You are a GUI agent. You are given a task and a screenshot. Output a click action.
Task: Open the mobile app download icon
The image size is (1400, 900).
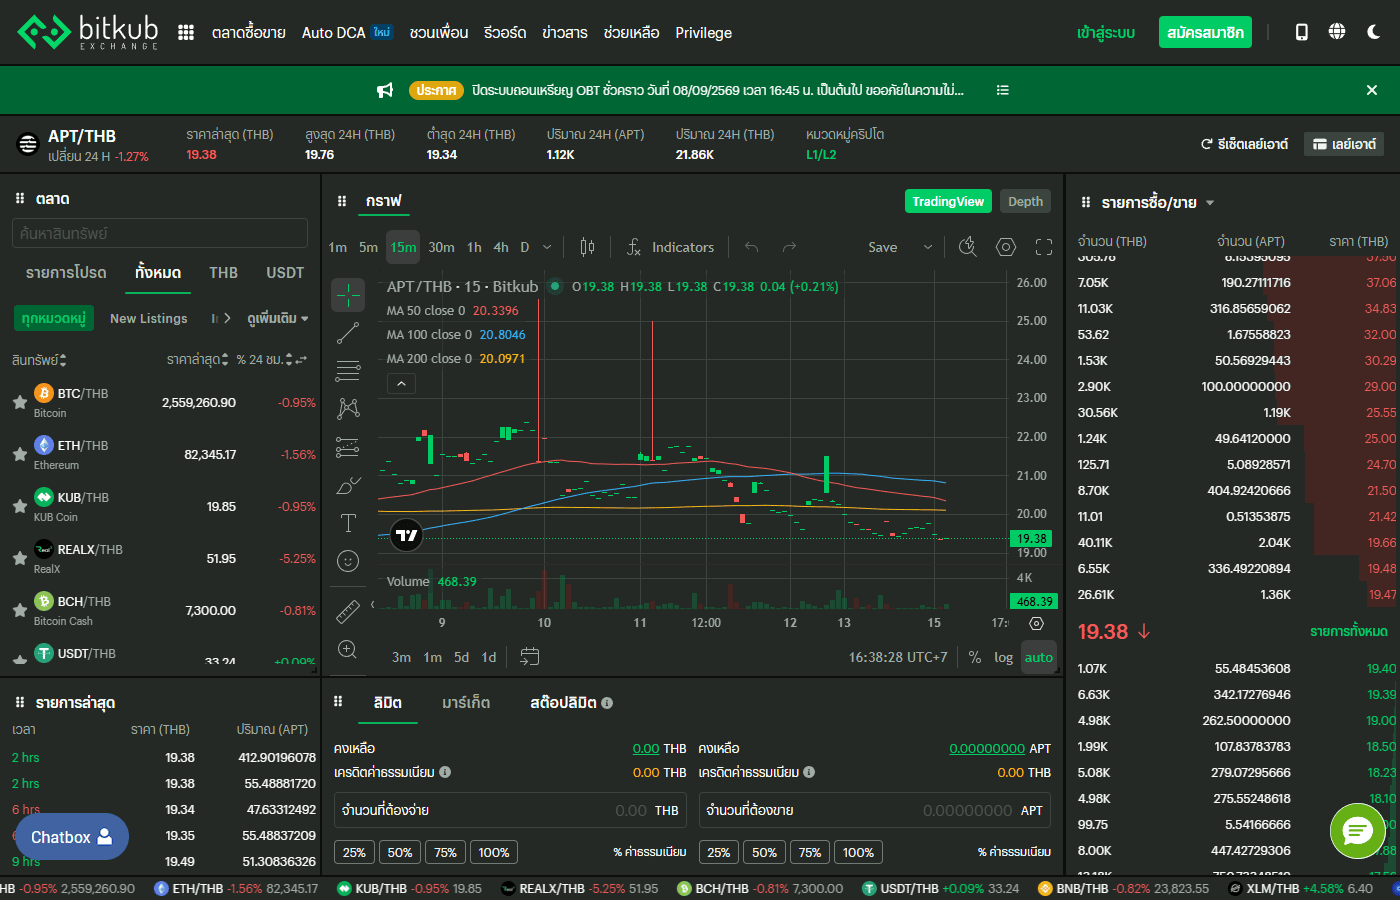coord(1301,32)
